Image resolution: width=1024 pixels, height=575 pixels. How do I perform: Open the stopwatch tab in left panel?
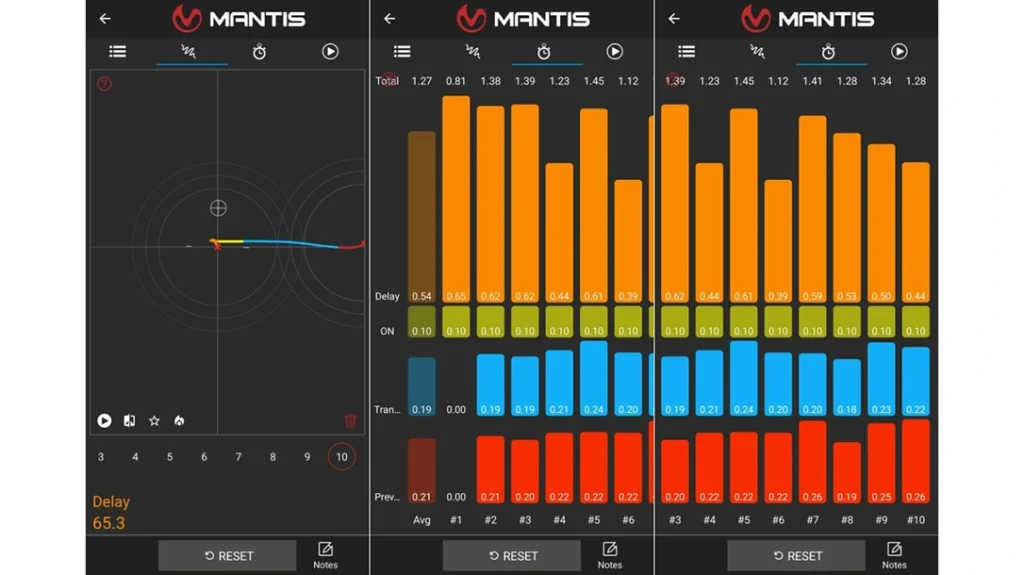(x=259, y=52)
